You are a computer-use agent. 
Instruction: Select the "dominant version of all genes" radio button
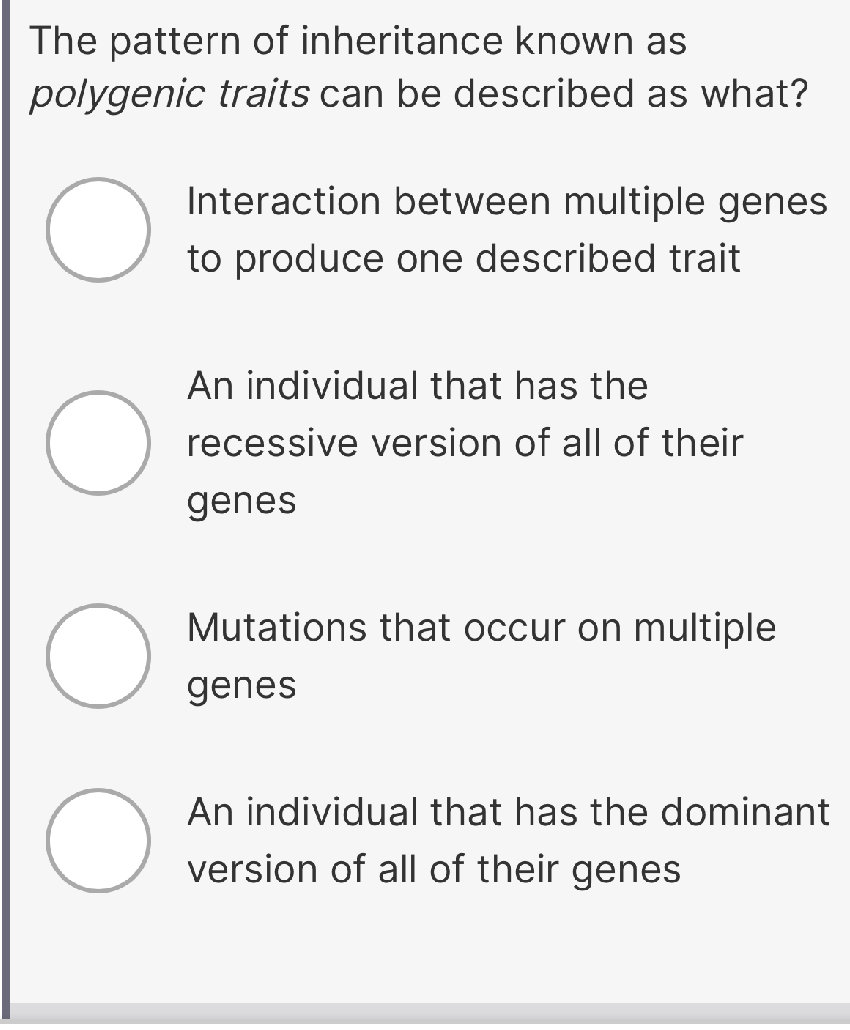click(x=97, y=840)
